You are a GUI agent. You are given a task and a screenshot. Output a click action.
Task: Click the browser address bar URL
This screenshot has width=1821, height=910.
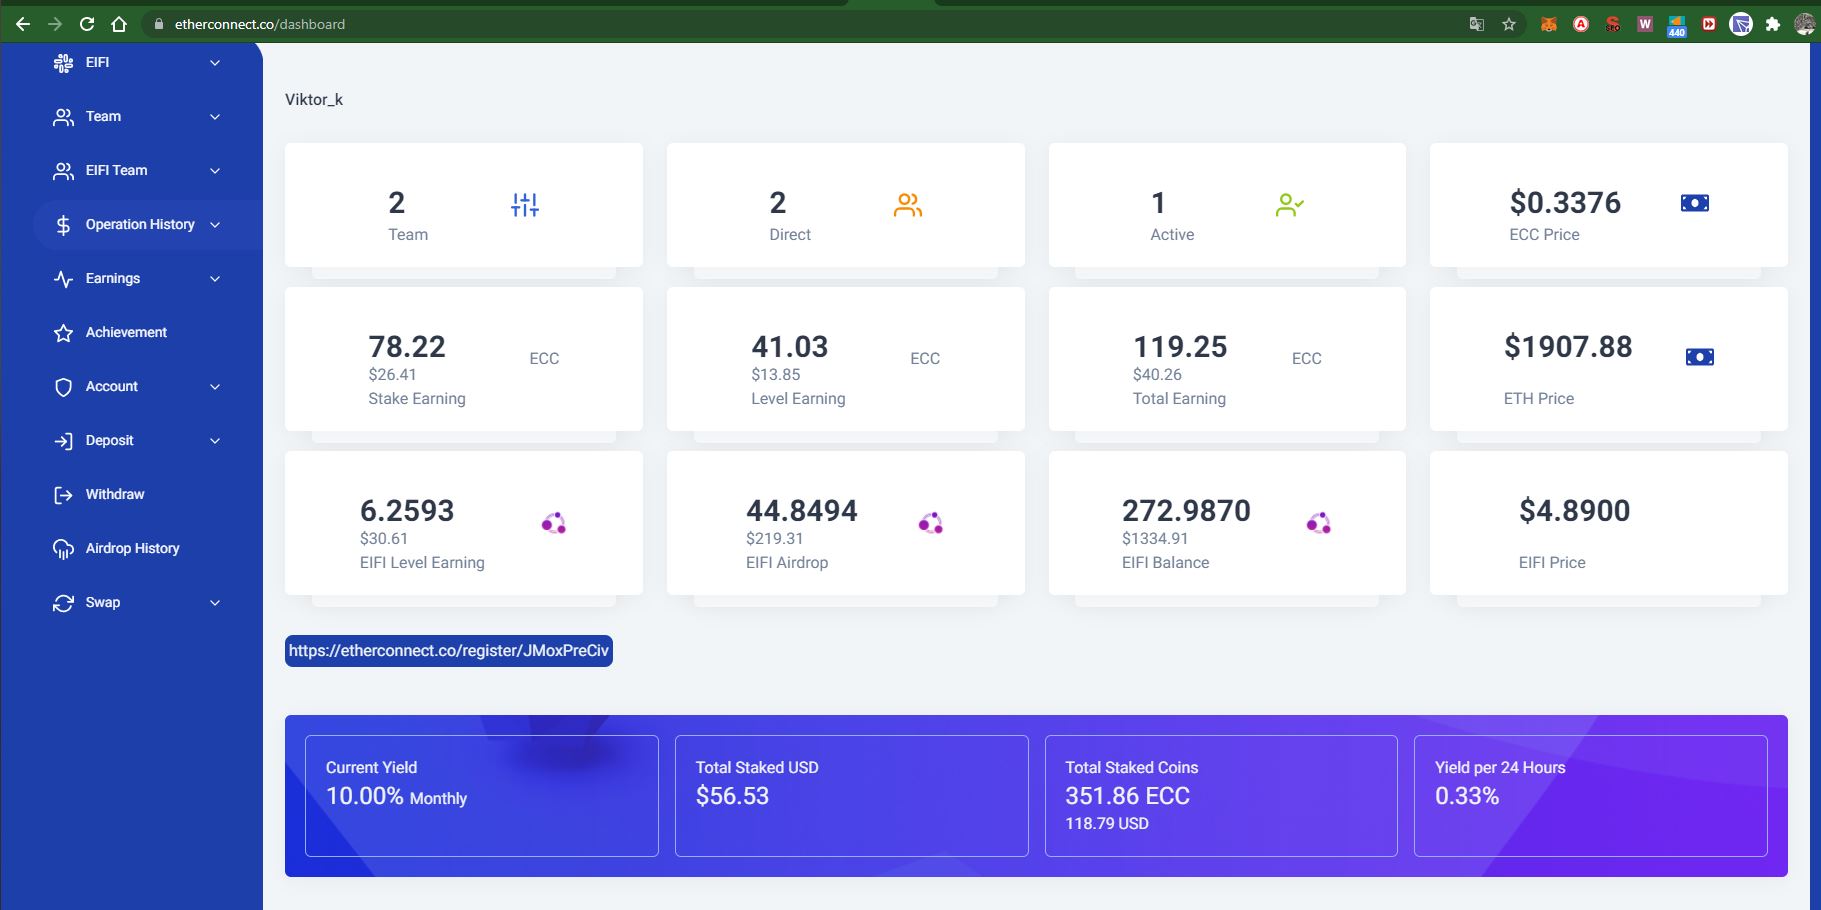pyautogui.click(x=260, y=24)
